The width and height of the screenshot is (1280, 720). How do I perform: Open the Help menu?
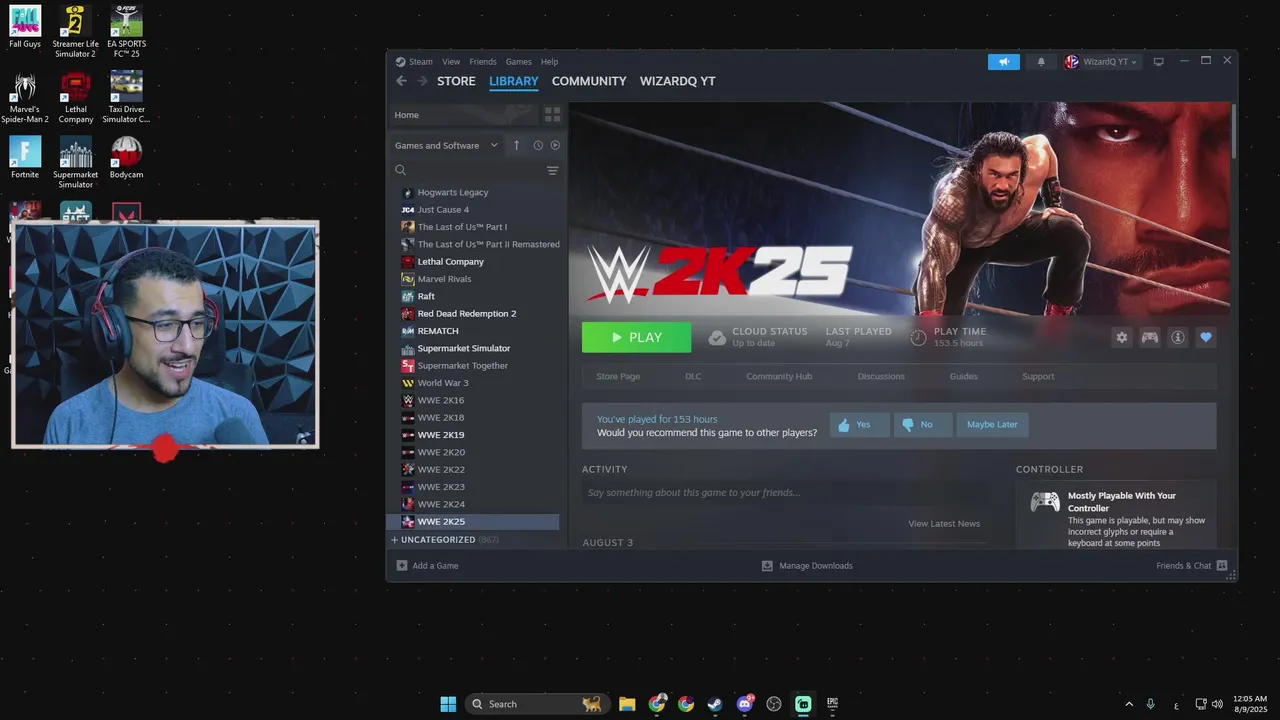550,62
